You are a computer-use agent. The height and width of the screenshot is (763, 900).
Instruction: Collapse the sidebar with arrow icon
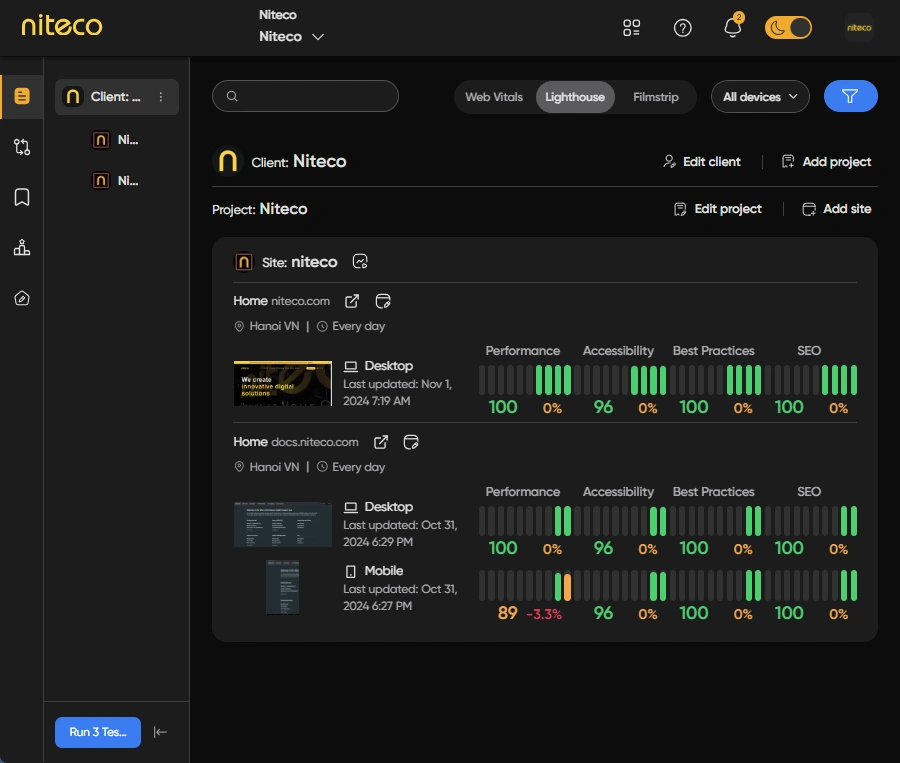point(160,732)
